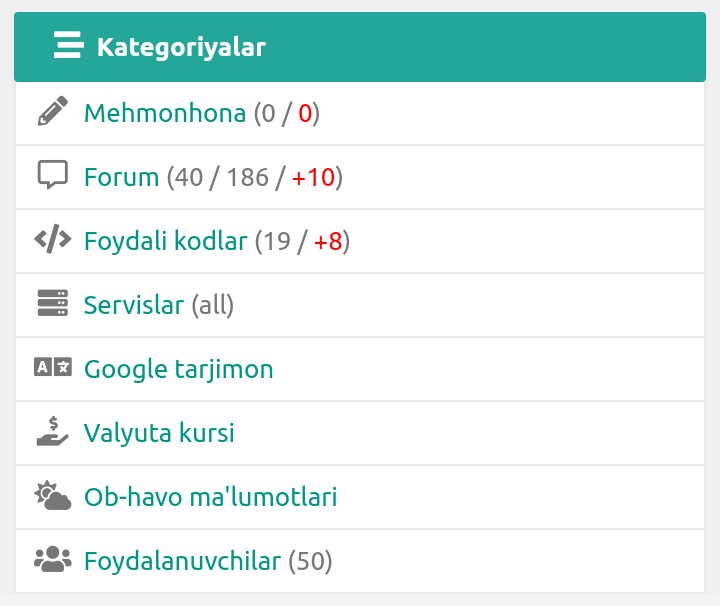View Valyuta kursi page
Image resolution: width=720 pixels, height=606 pixels.
click(159, 433)
